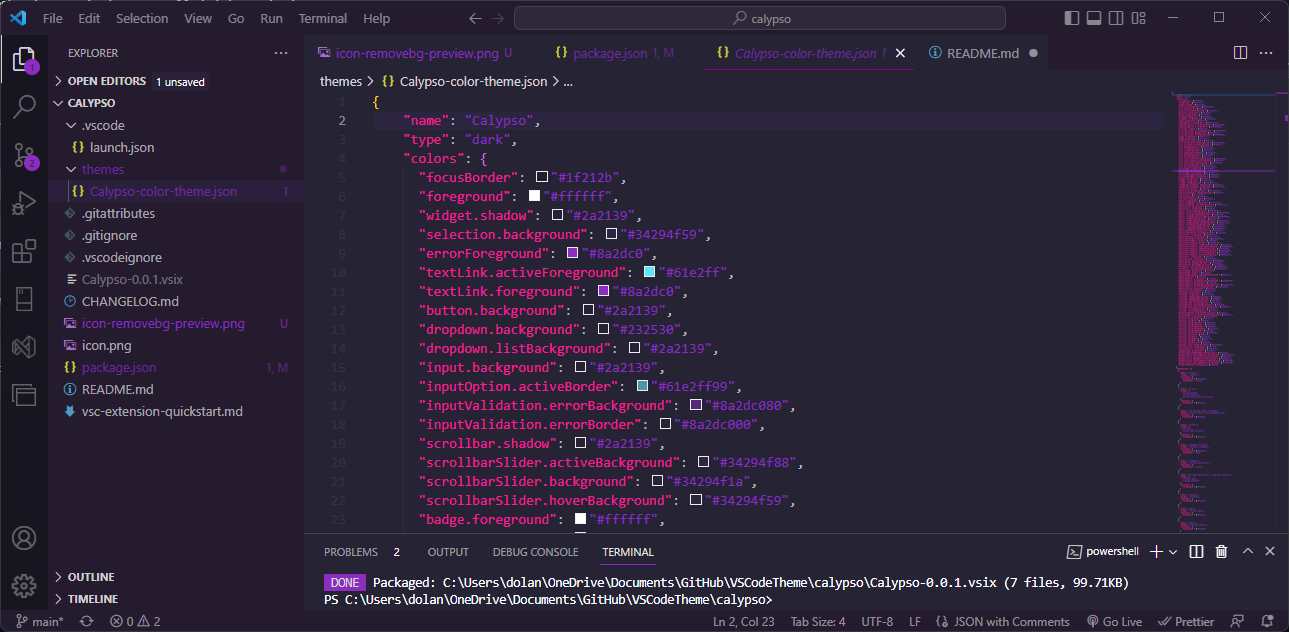
Task: Switch to the package.json tab
Action: pos(614,53)
